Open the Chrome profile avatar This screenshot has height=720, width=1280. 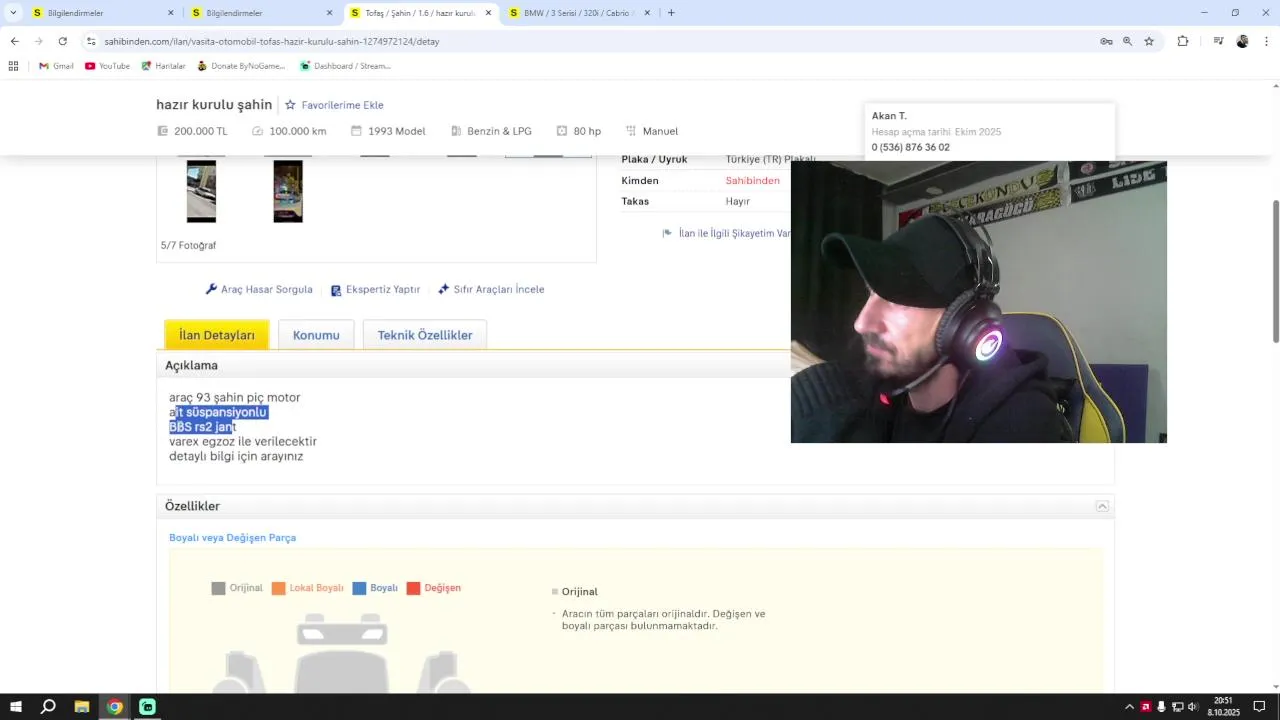(x=1242, y=41)
